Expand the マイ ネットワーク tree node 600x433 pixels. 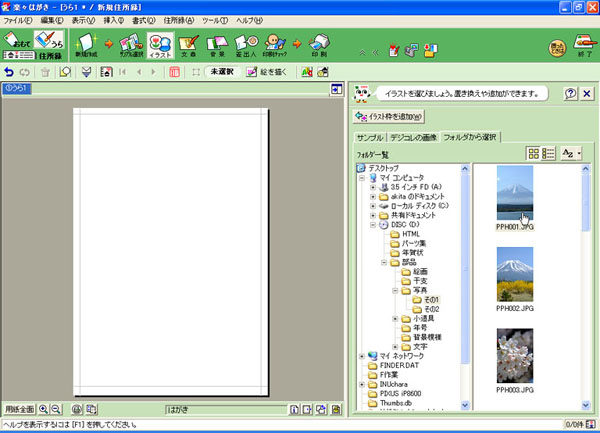363,356
